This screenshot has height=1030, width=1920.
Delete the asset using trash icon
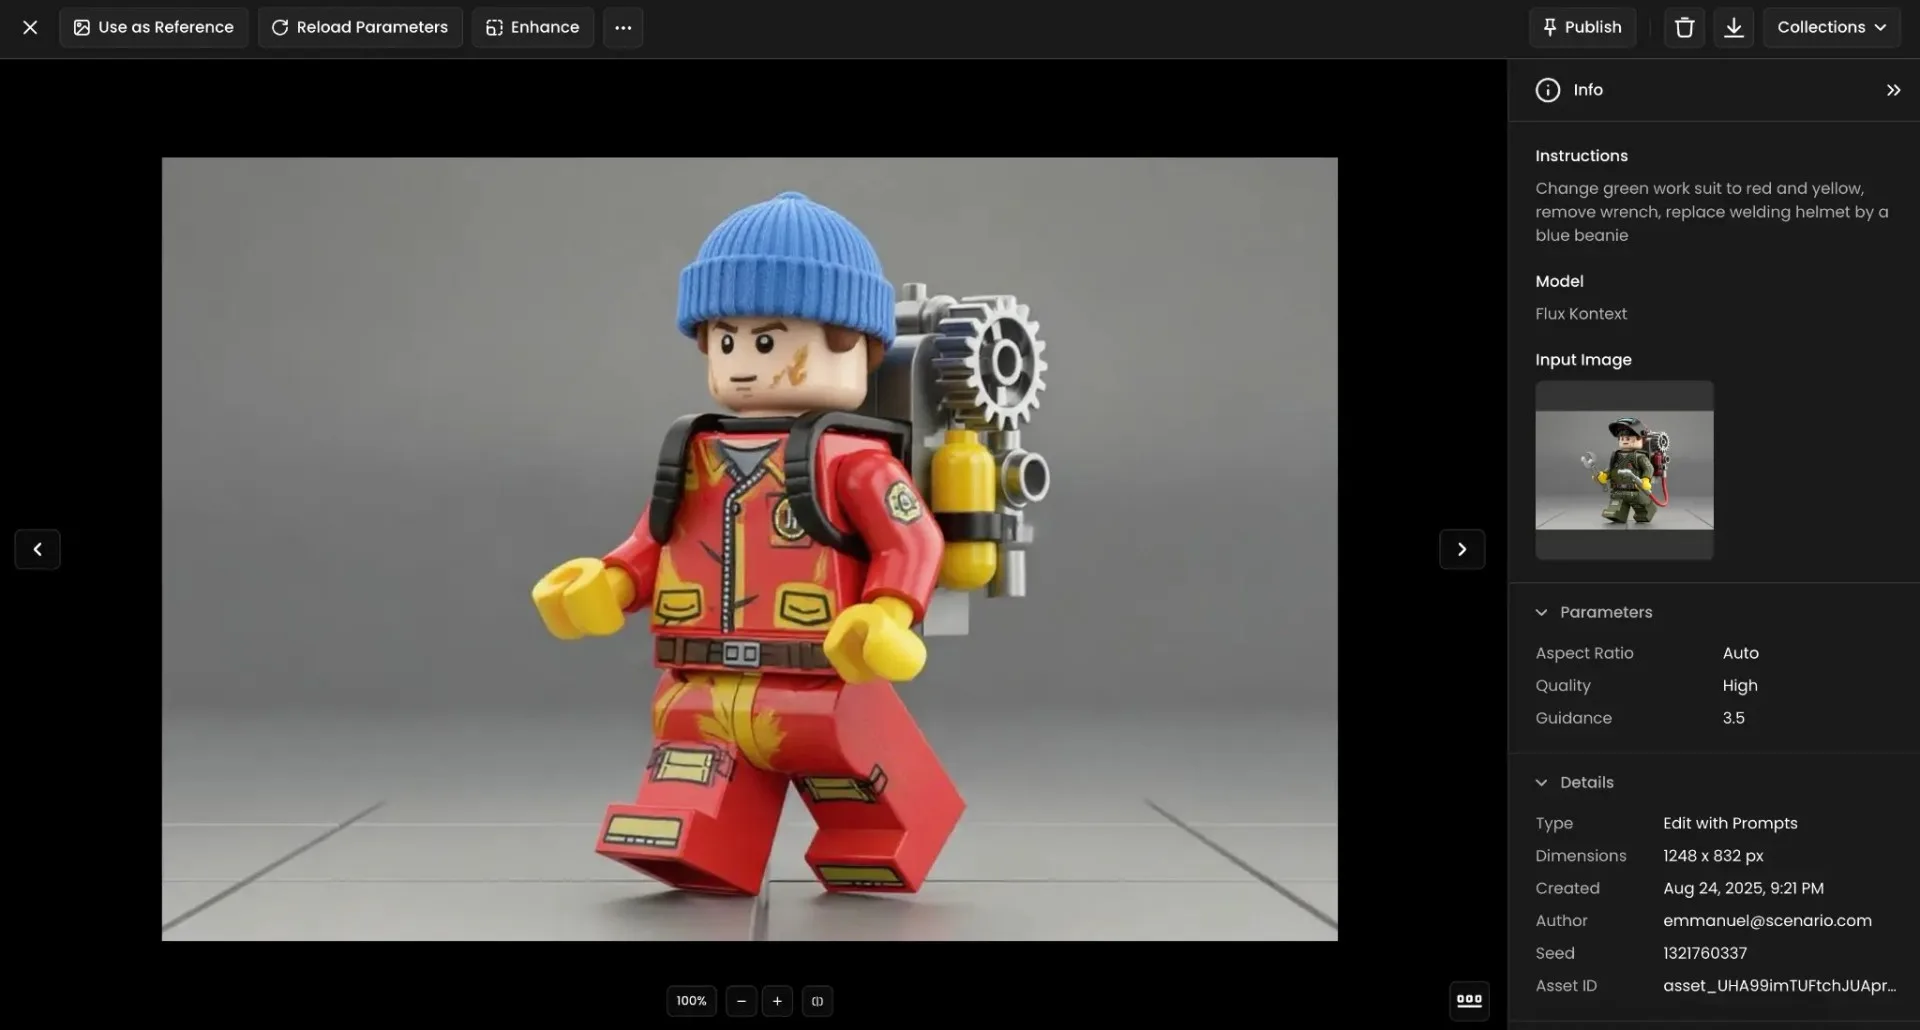pyautogui.click(x=1684, y=27)
